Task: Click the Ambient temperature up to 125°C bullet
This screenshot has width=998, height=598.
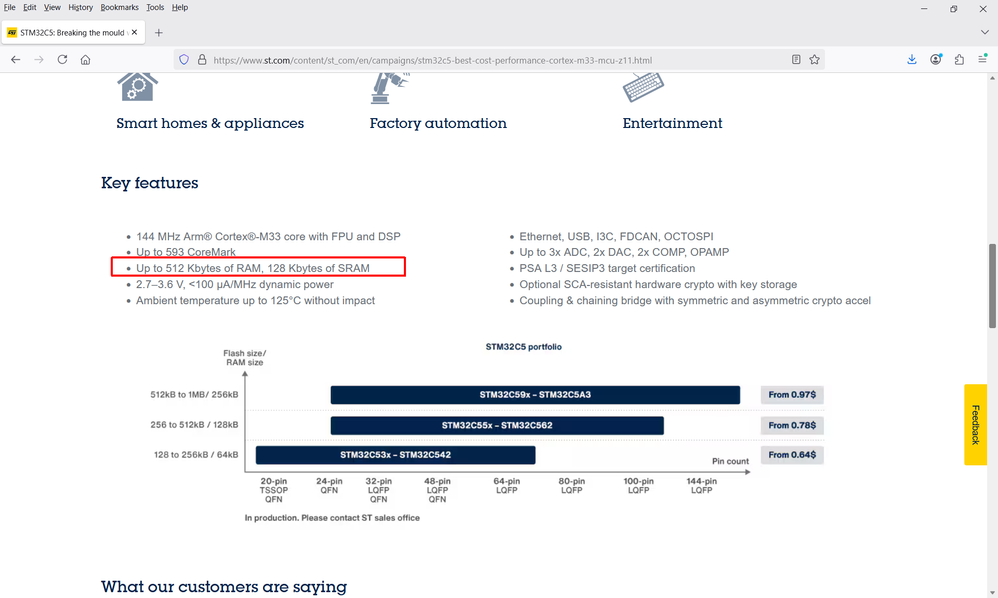Action: click(255, 300)
